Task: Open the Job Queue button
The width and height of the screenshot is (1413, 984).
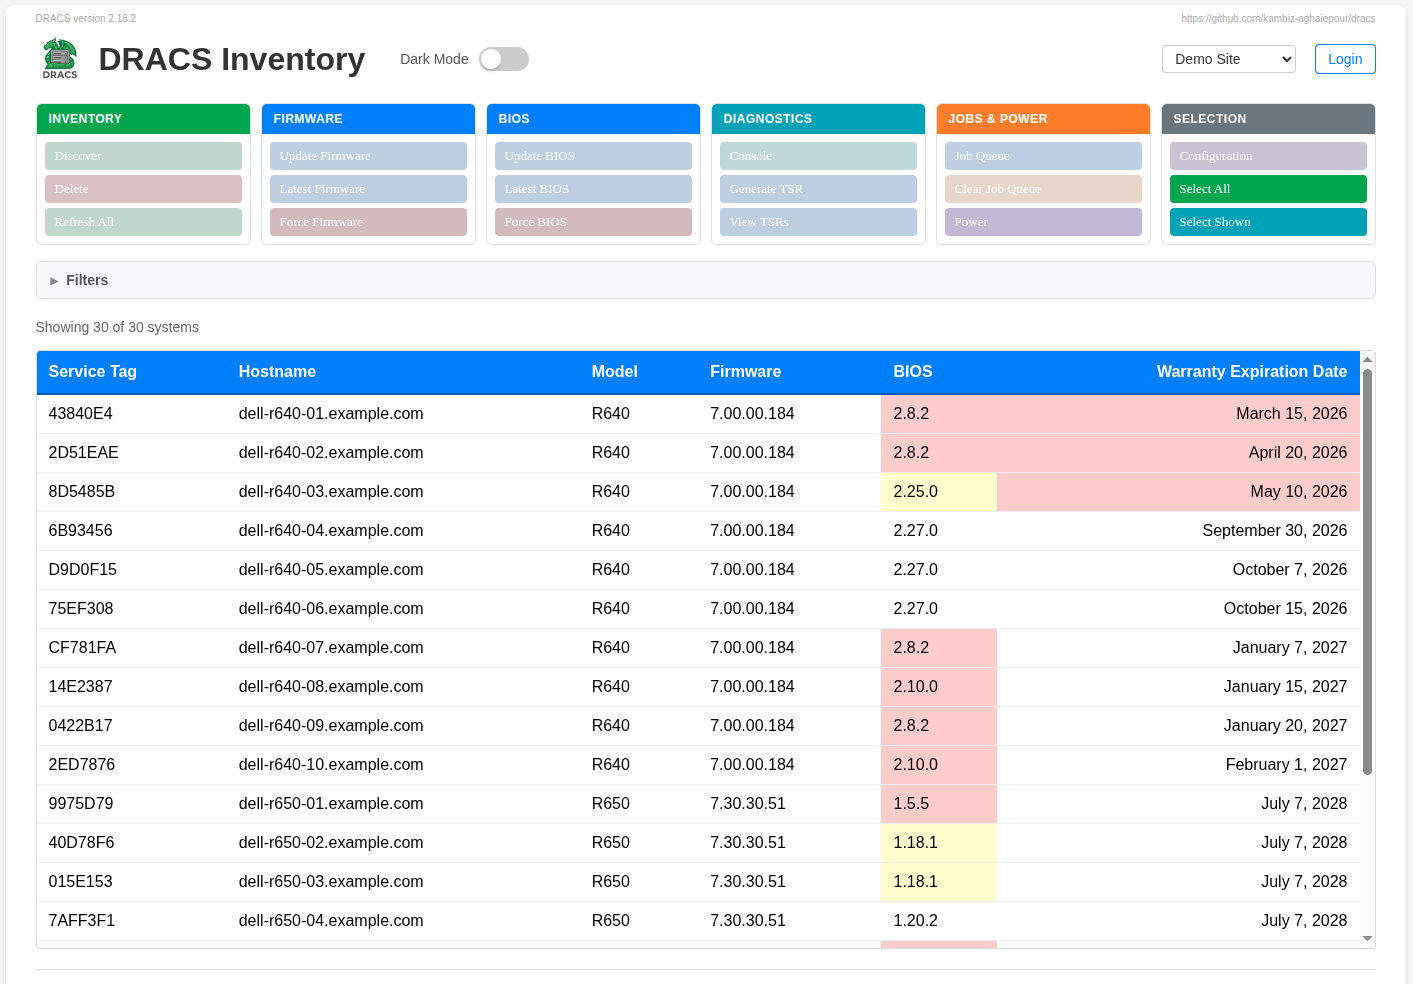Action: [x=1043, y=156]
